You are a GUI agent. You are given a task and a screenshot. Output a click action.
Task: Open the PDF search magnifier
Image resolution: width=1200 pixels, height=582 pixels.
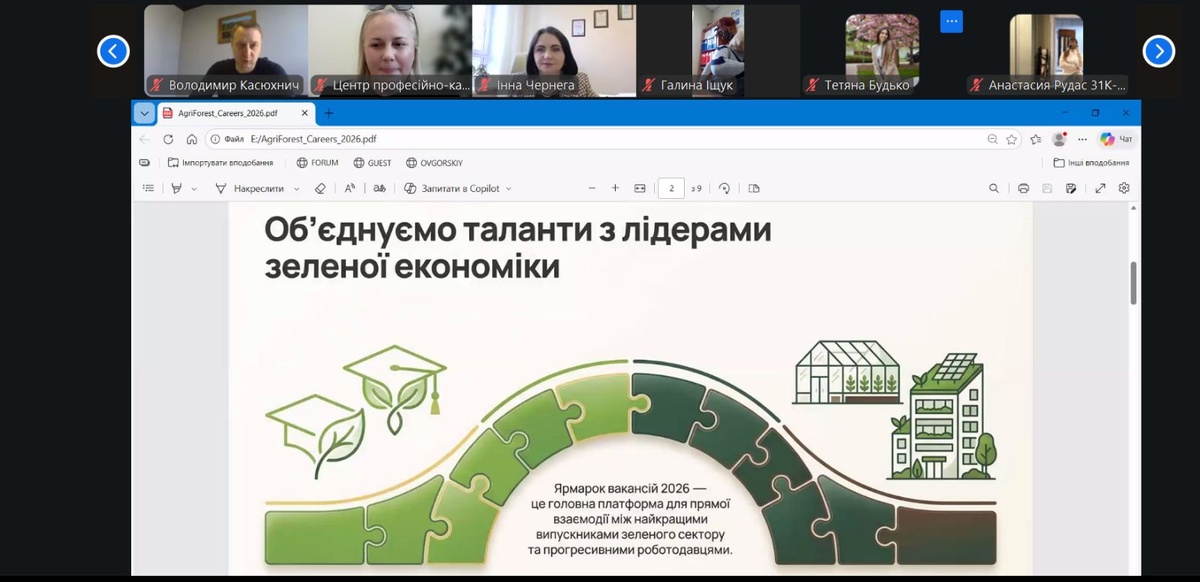pyautogui.click(x=994, y=188)
